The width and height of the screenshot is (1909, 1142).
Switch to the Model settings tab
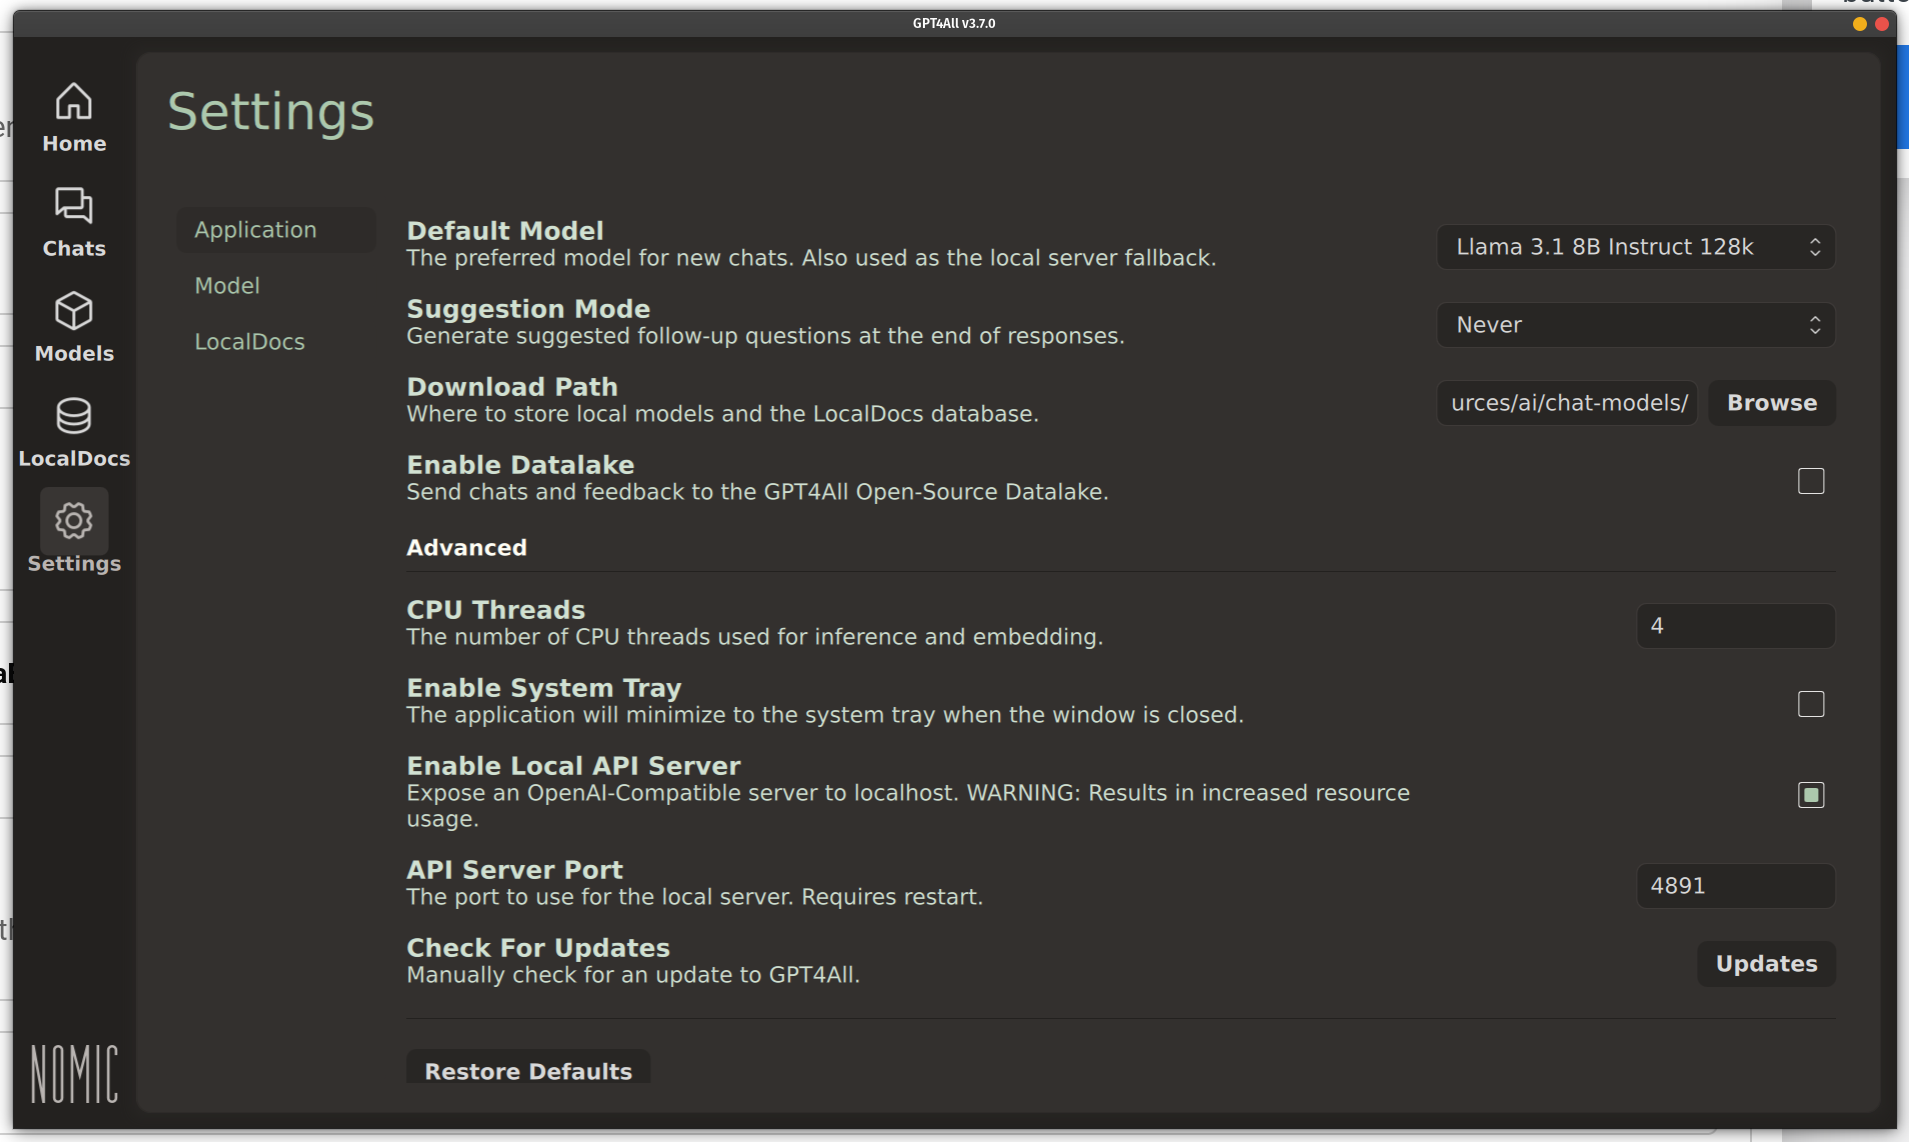(x=227, y=285)
